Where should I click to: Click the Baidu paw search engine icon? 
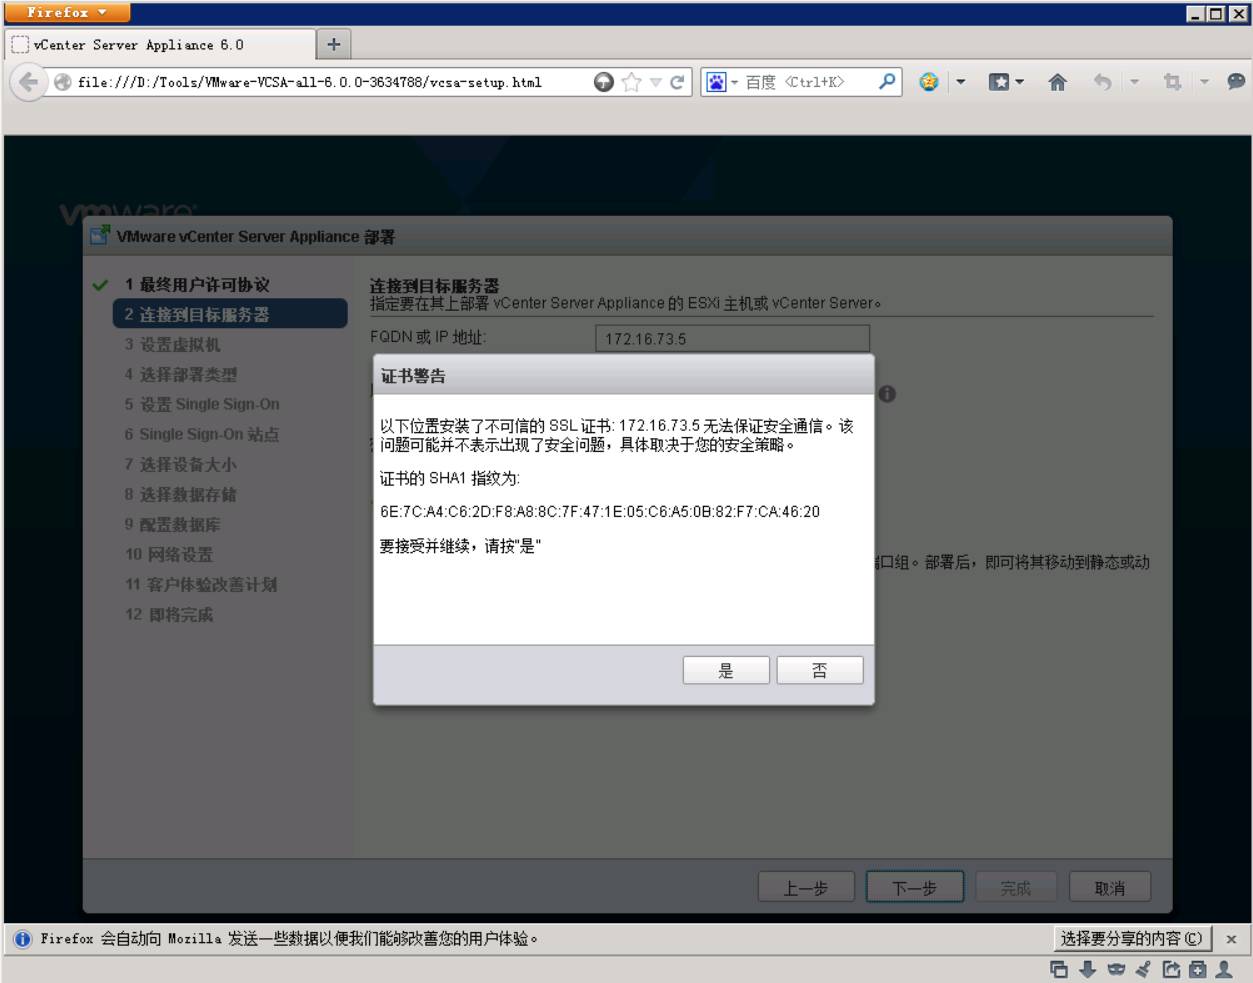(716, 82)
